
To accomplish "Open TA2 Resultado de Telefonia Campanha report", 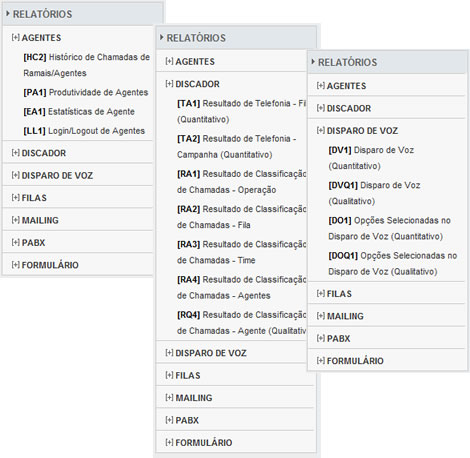I will click(237, 147).
